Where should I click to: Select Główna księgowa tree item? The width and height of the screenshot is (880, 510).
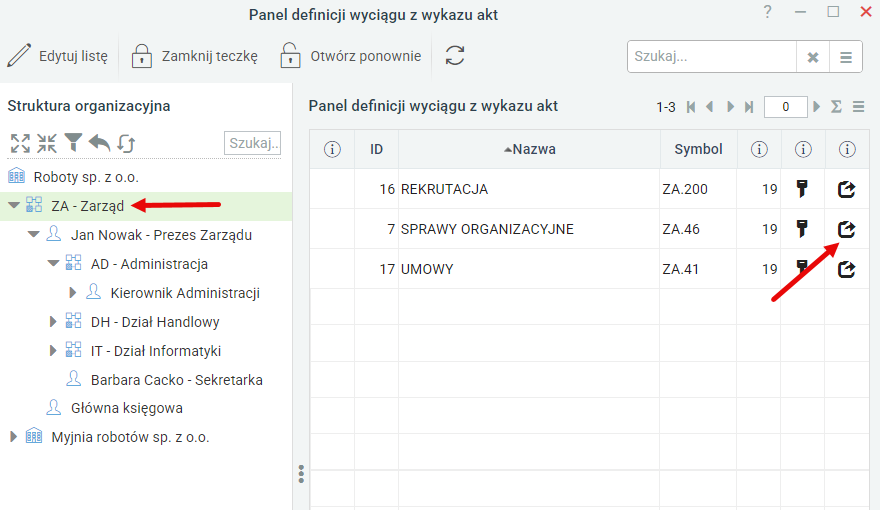tap(126, 408)
